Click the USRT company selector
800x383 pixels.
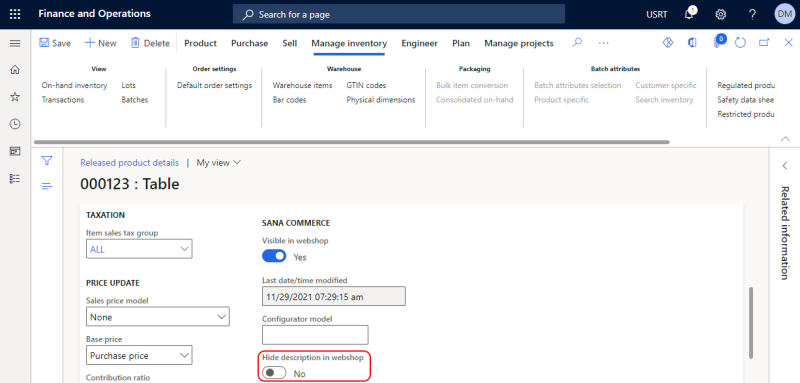pos(656,14)
